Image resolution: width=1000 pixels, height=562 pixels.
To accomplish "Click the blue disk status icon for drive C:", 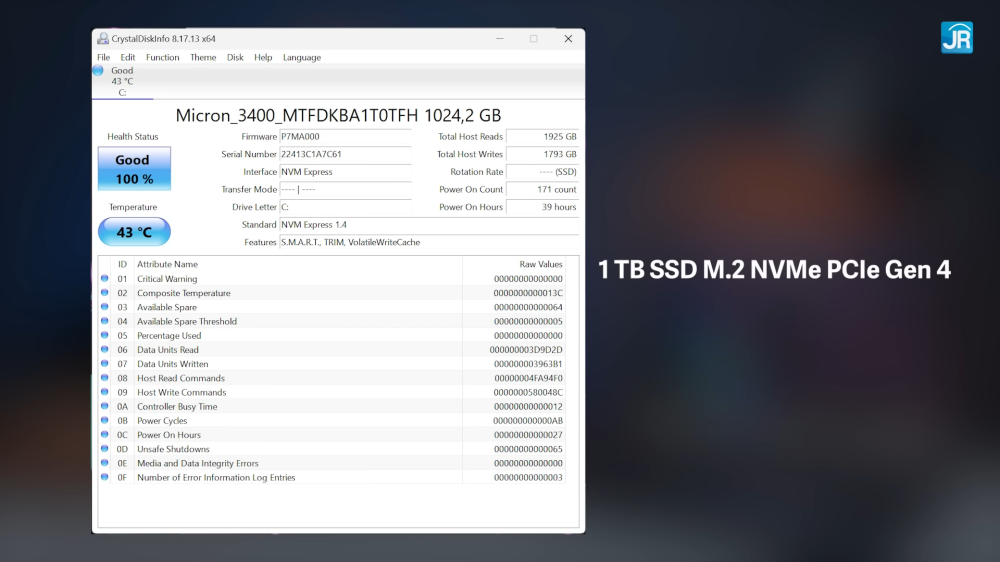I will pyautogui.click(x=98, y=71).
